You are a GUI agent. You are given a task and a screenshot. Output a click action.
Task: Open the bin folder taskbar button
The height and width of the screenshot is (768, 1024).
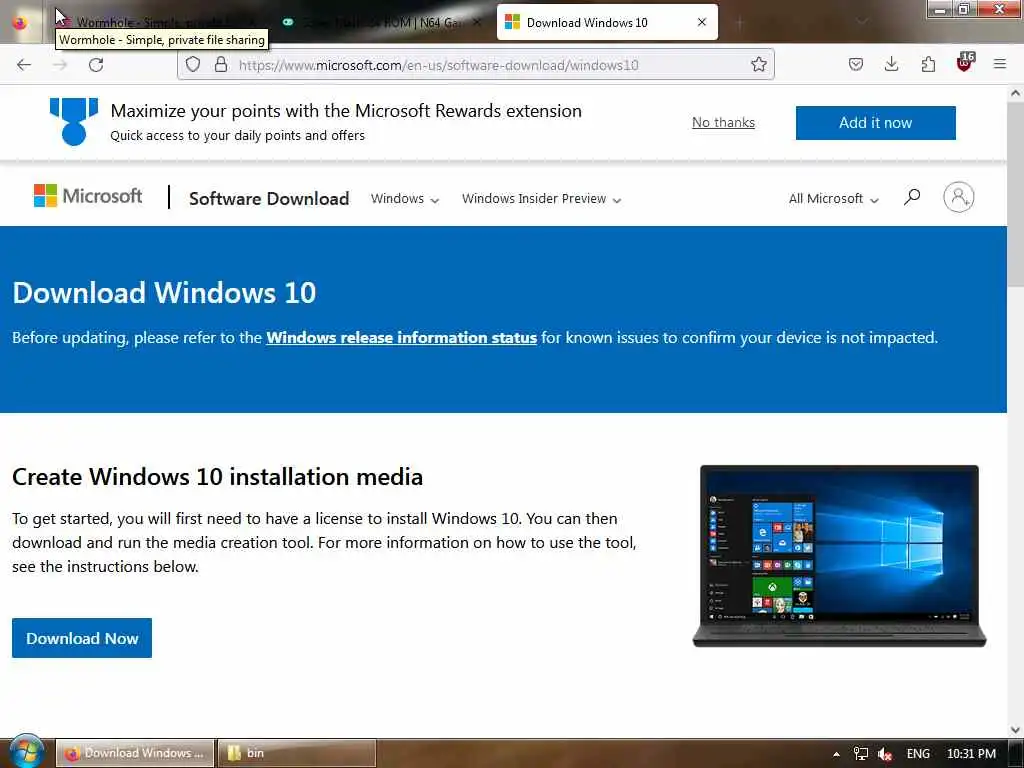[x=296, y=753]
